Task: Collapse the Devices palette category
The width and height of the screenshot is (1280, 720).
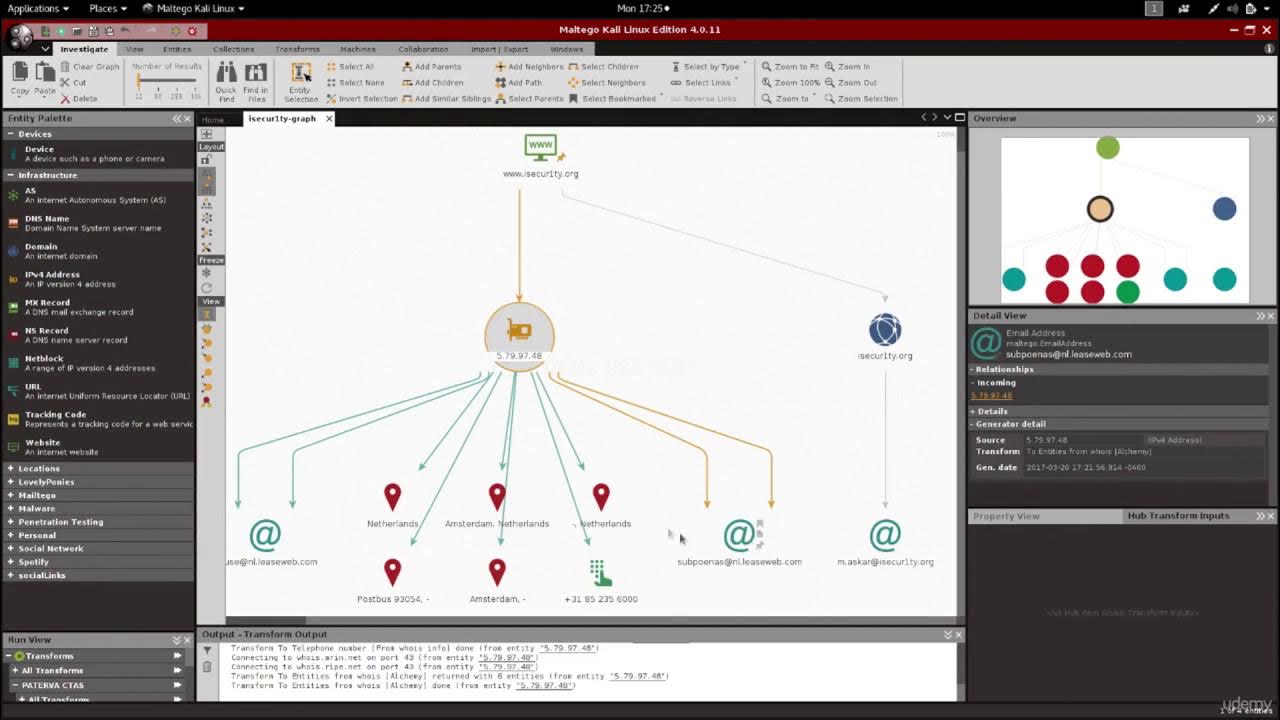Action: [x=11, y=134]
